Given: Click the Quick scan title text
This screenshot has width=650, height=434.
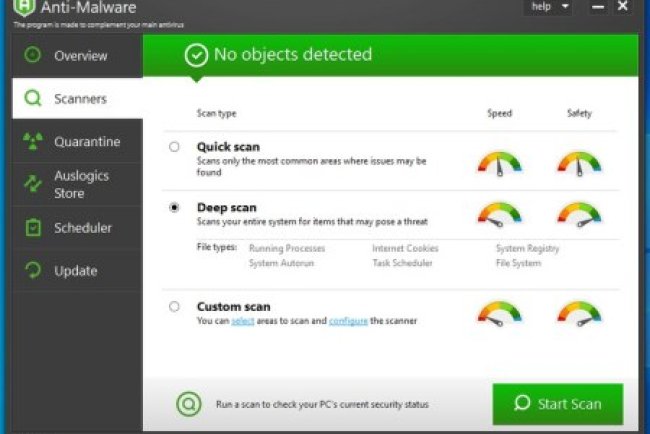Looking at the screenshot, I should [x=228, y=147].
